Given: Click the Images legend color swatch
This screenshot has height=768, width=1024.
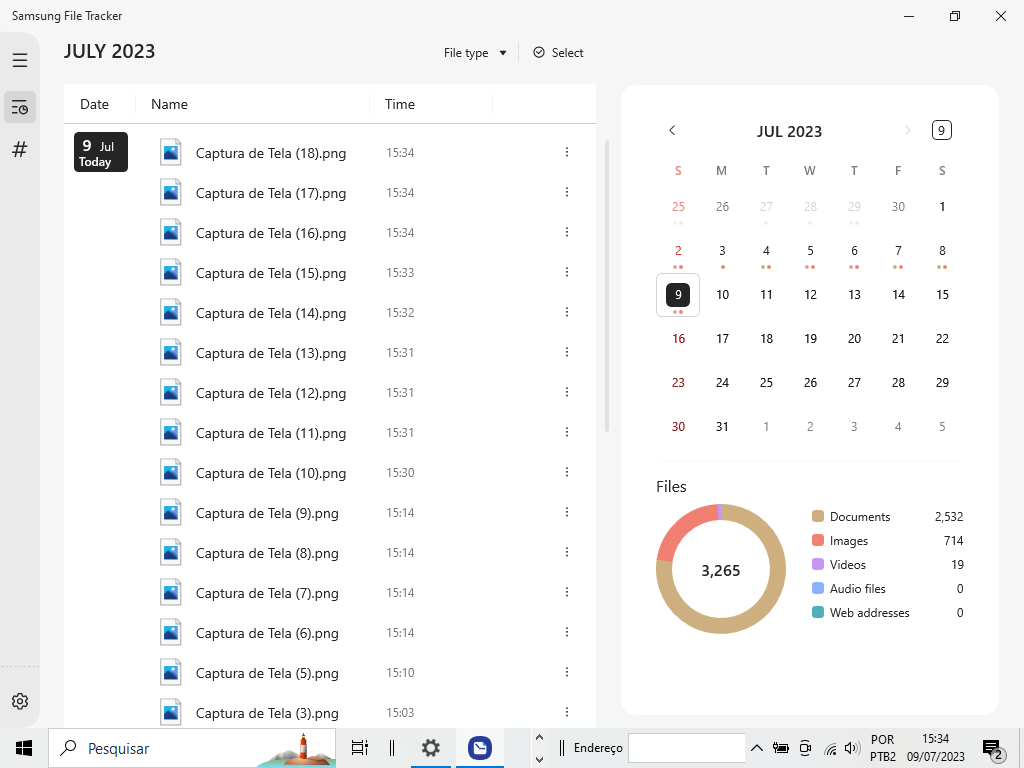Looking at the screenshot, I should pyautogui.click(x=818, y=541).
